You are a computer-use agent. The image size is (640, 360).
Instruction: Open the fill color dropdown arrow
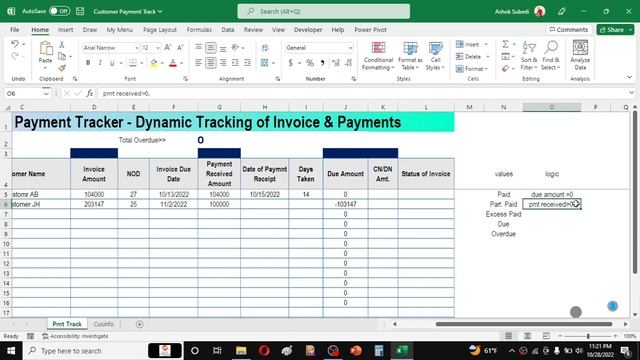click(162, 63)
